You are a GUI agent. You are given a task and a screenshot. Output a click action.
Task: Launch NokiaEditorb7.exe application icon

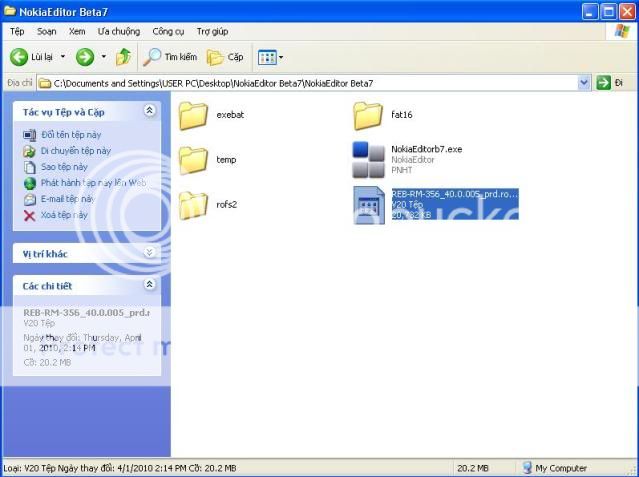[369, 159]
